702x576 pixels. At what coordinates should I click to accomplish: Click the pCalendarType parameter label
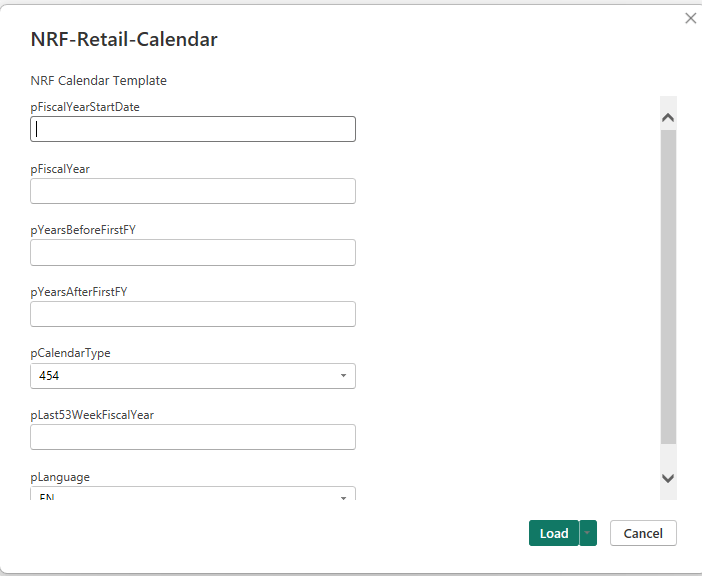click(77, 353)
